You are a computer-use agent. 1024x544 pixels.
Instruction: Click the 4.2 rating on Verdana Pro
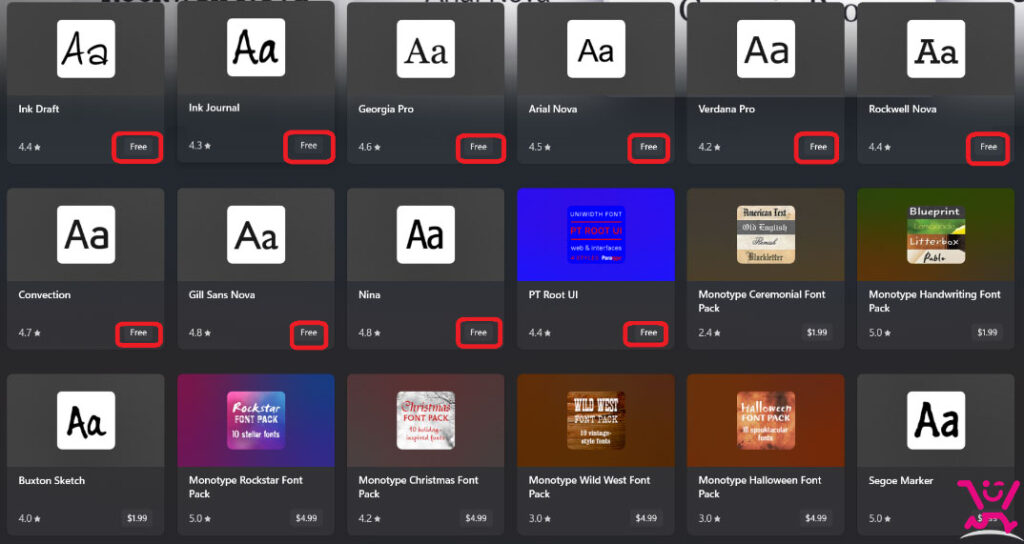point(710,148)
